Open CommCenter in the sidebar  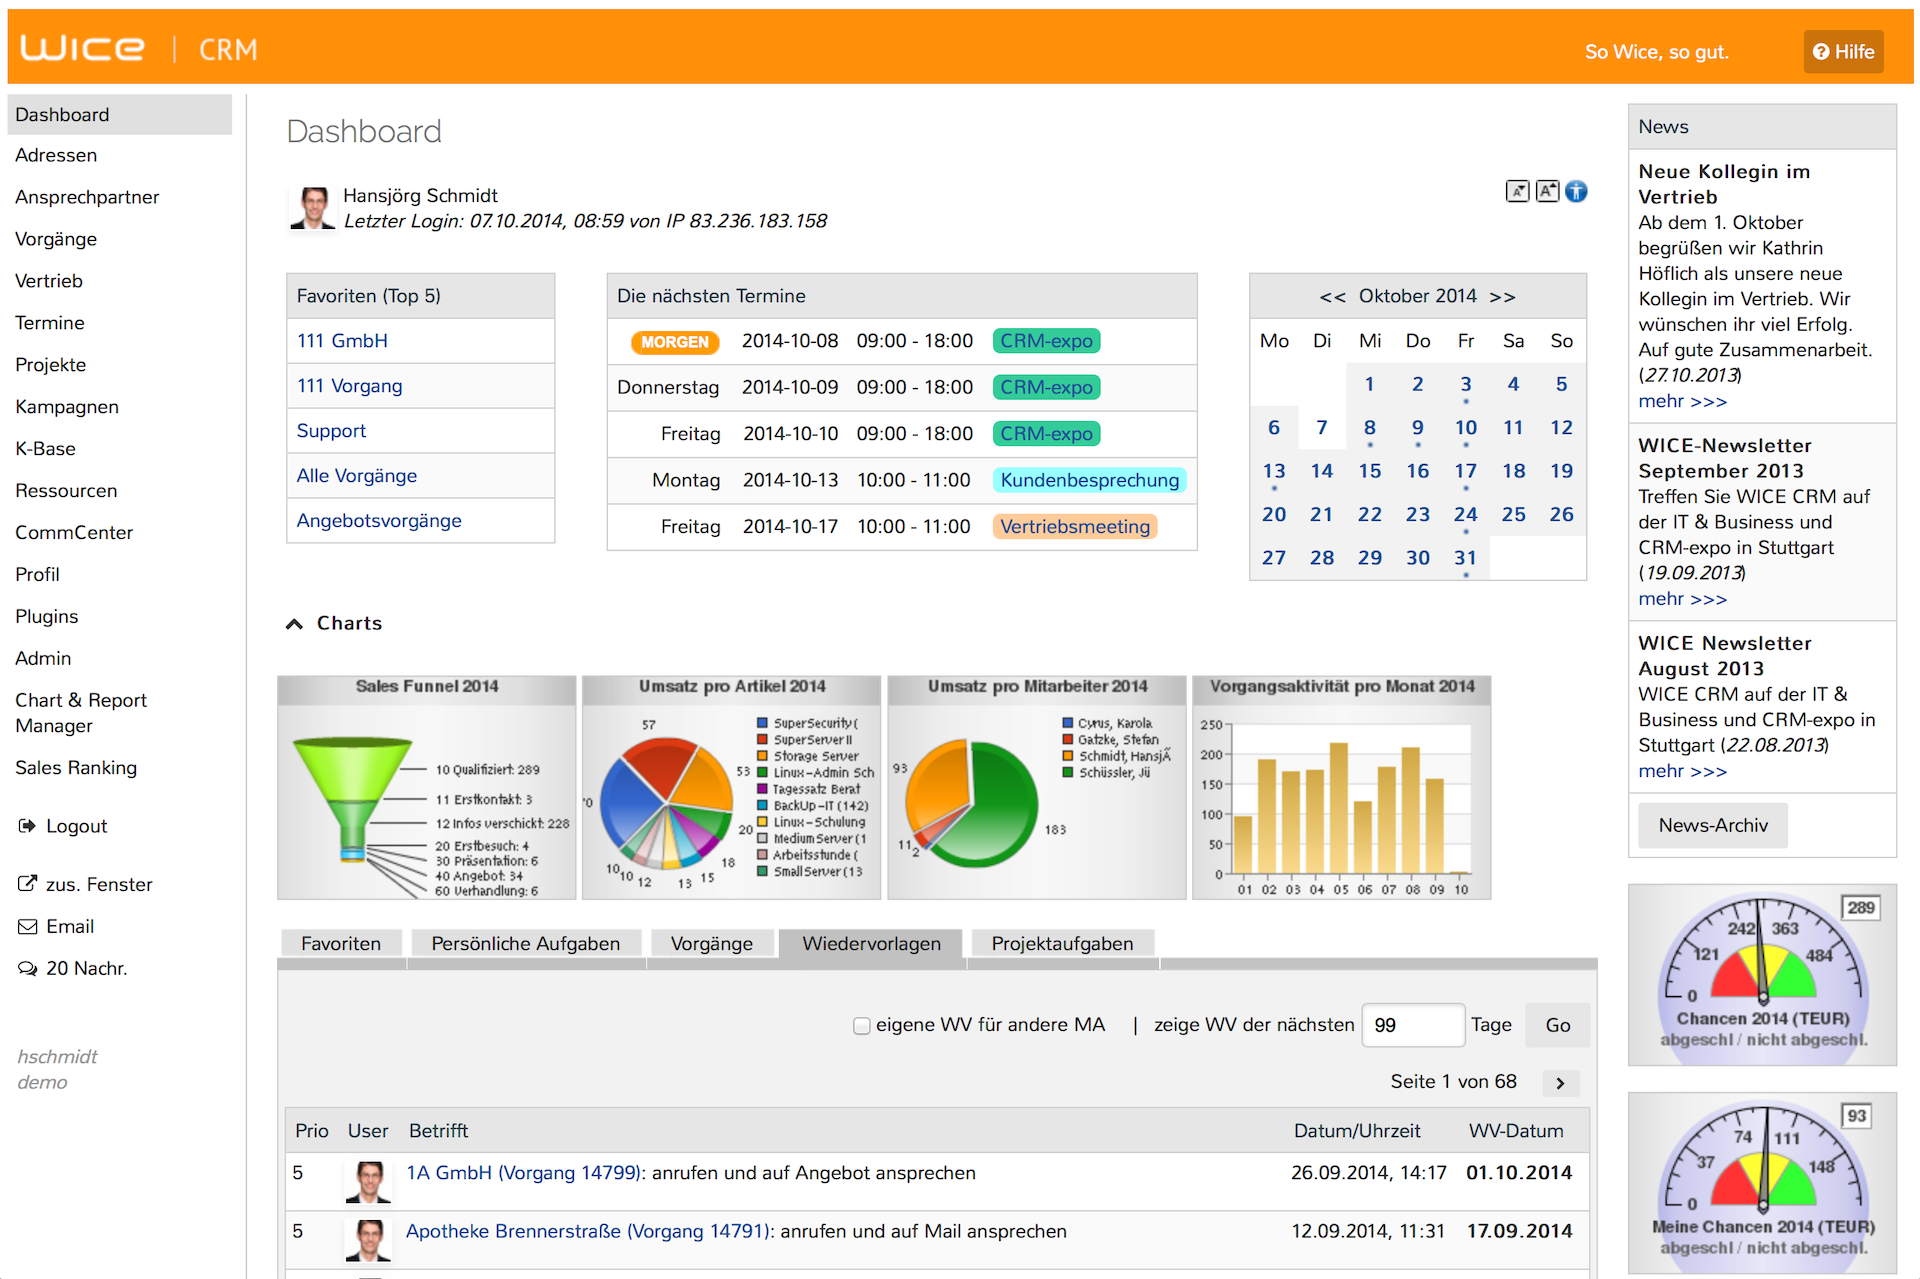pos(74,533)
